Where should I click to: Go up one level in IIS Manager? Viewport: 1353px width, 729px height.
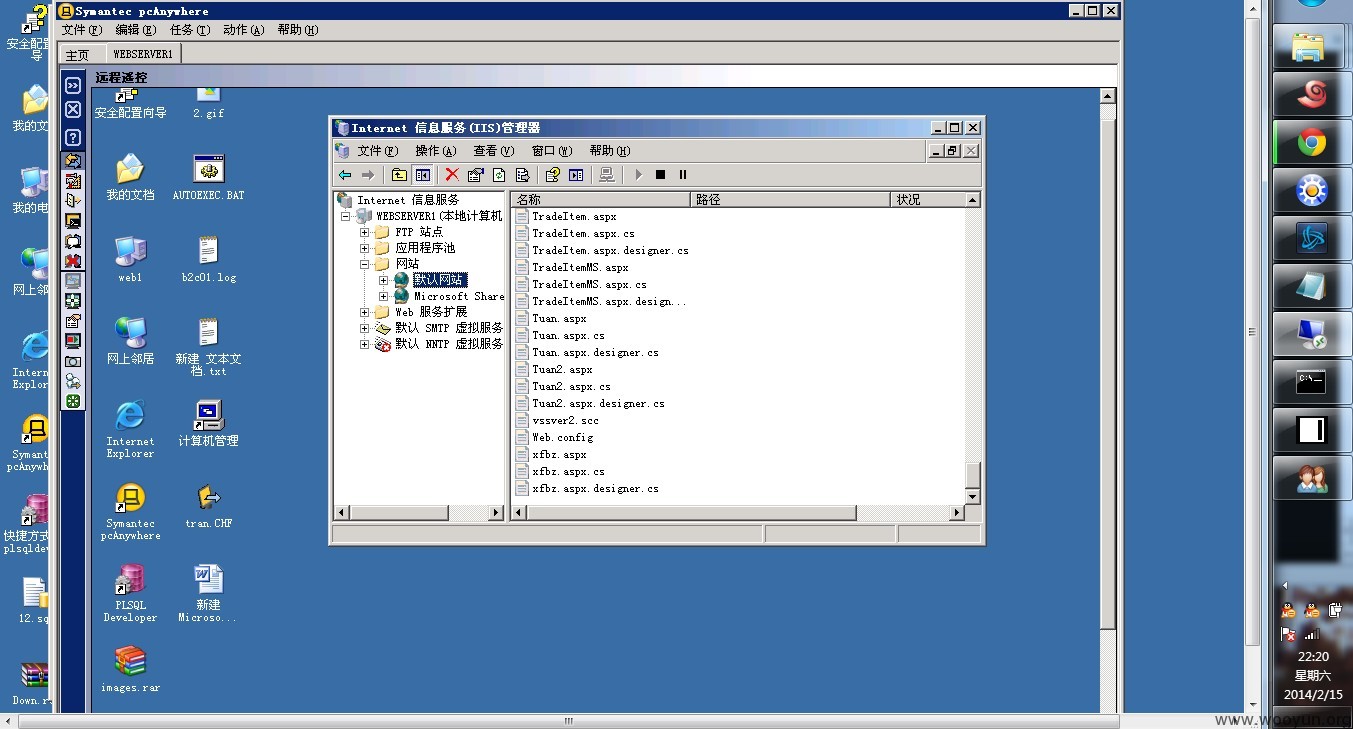coord(399,175)
